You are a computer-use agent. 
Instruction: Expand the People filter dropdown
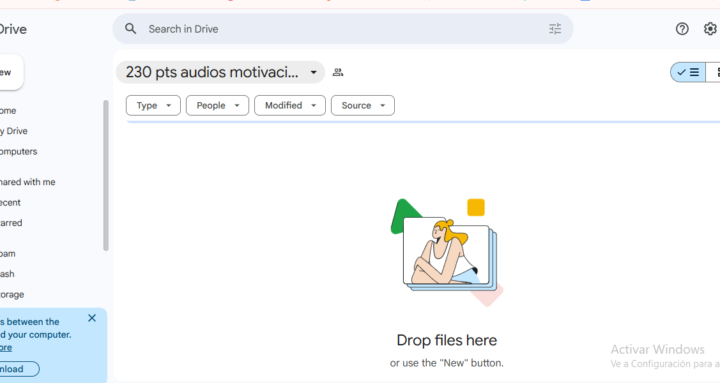(217, 106)
